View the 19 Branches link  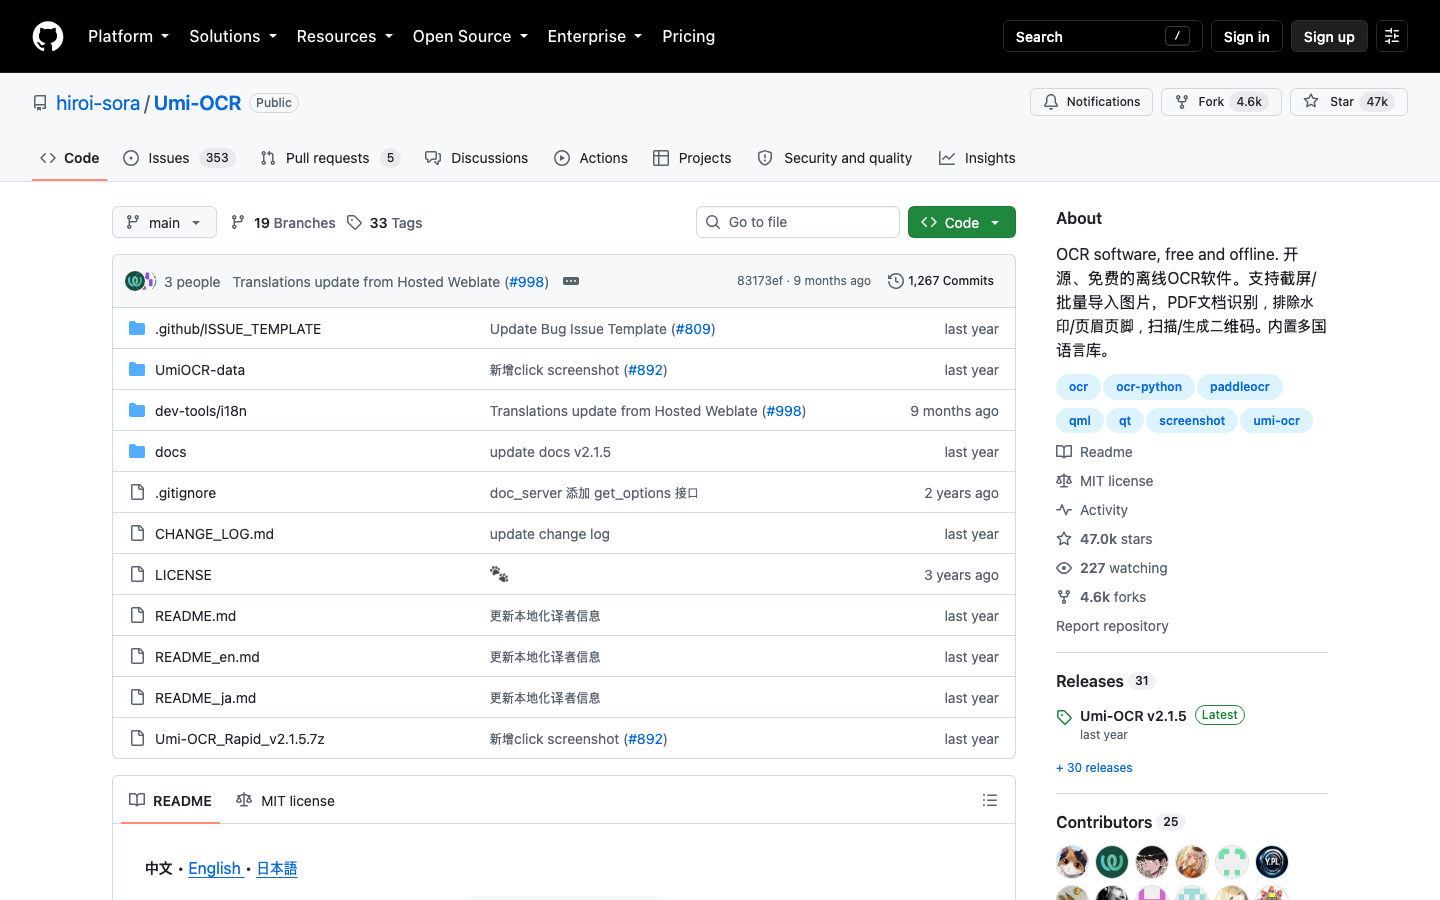(x=283, y=223)
